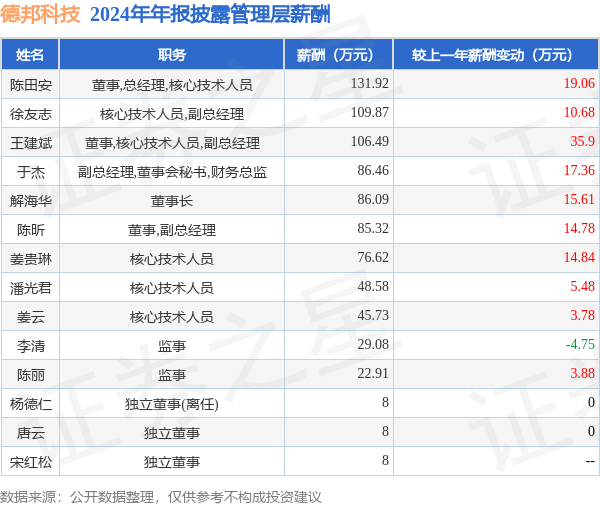Click the 职务 column header
The image size is (600, 506).
tap(172, 55)
